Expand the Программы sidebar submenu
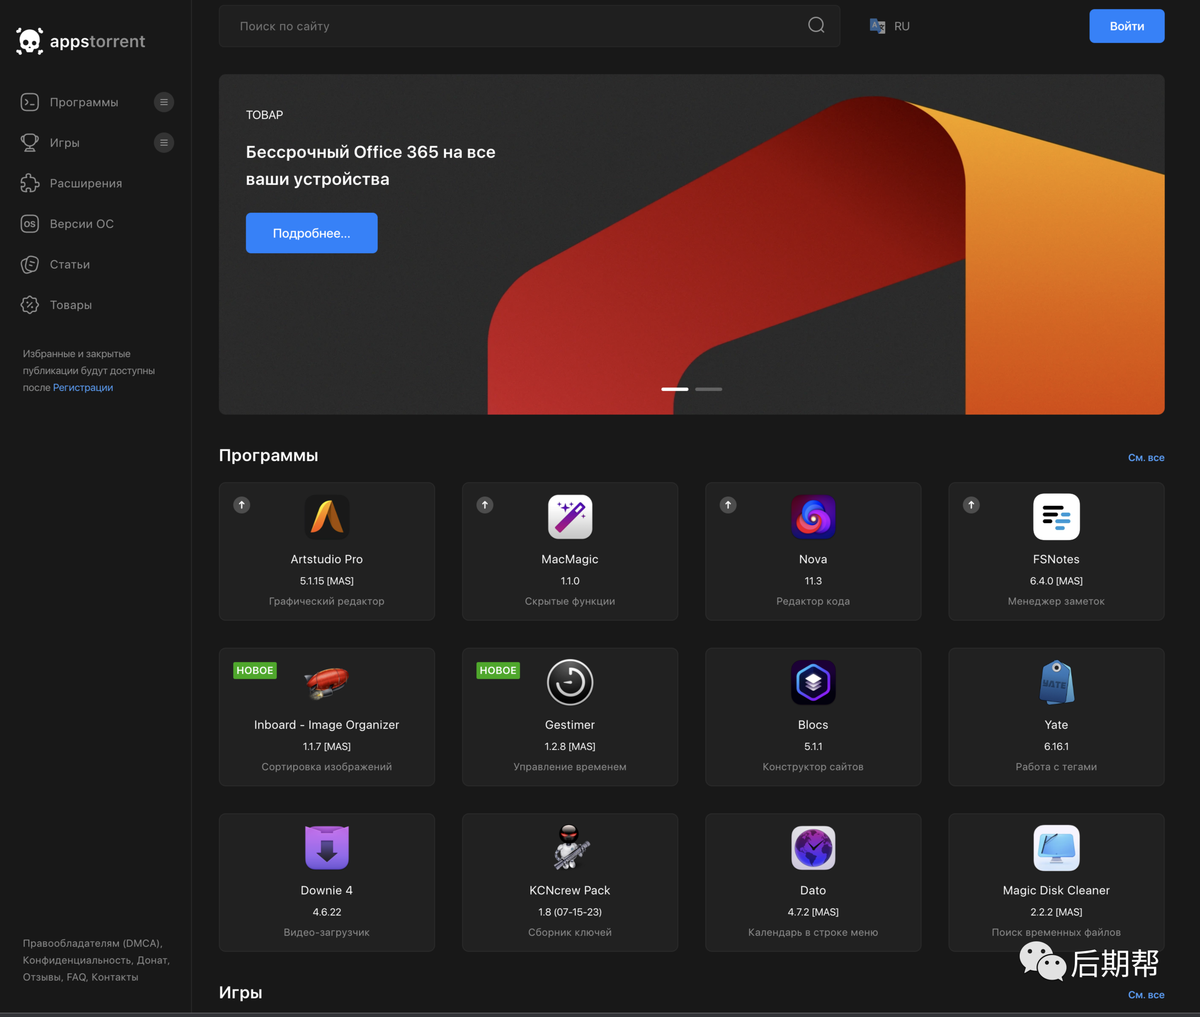This screenshot has width=1200, height=1017. (x=164, y=102)
